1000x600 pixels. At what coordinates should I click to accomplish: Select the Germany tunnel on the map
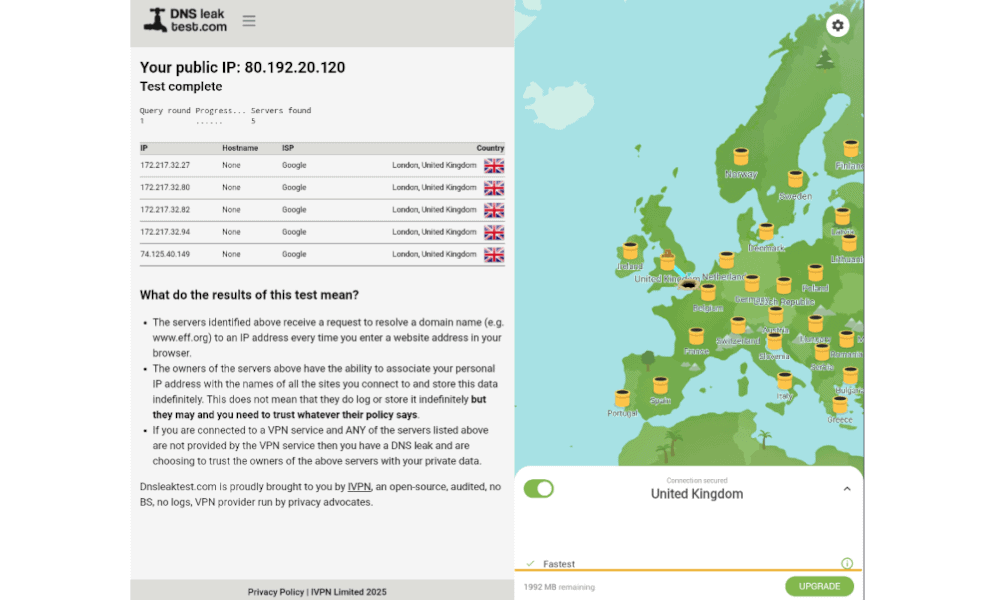click(752, 283)
